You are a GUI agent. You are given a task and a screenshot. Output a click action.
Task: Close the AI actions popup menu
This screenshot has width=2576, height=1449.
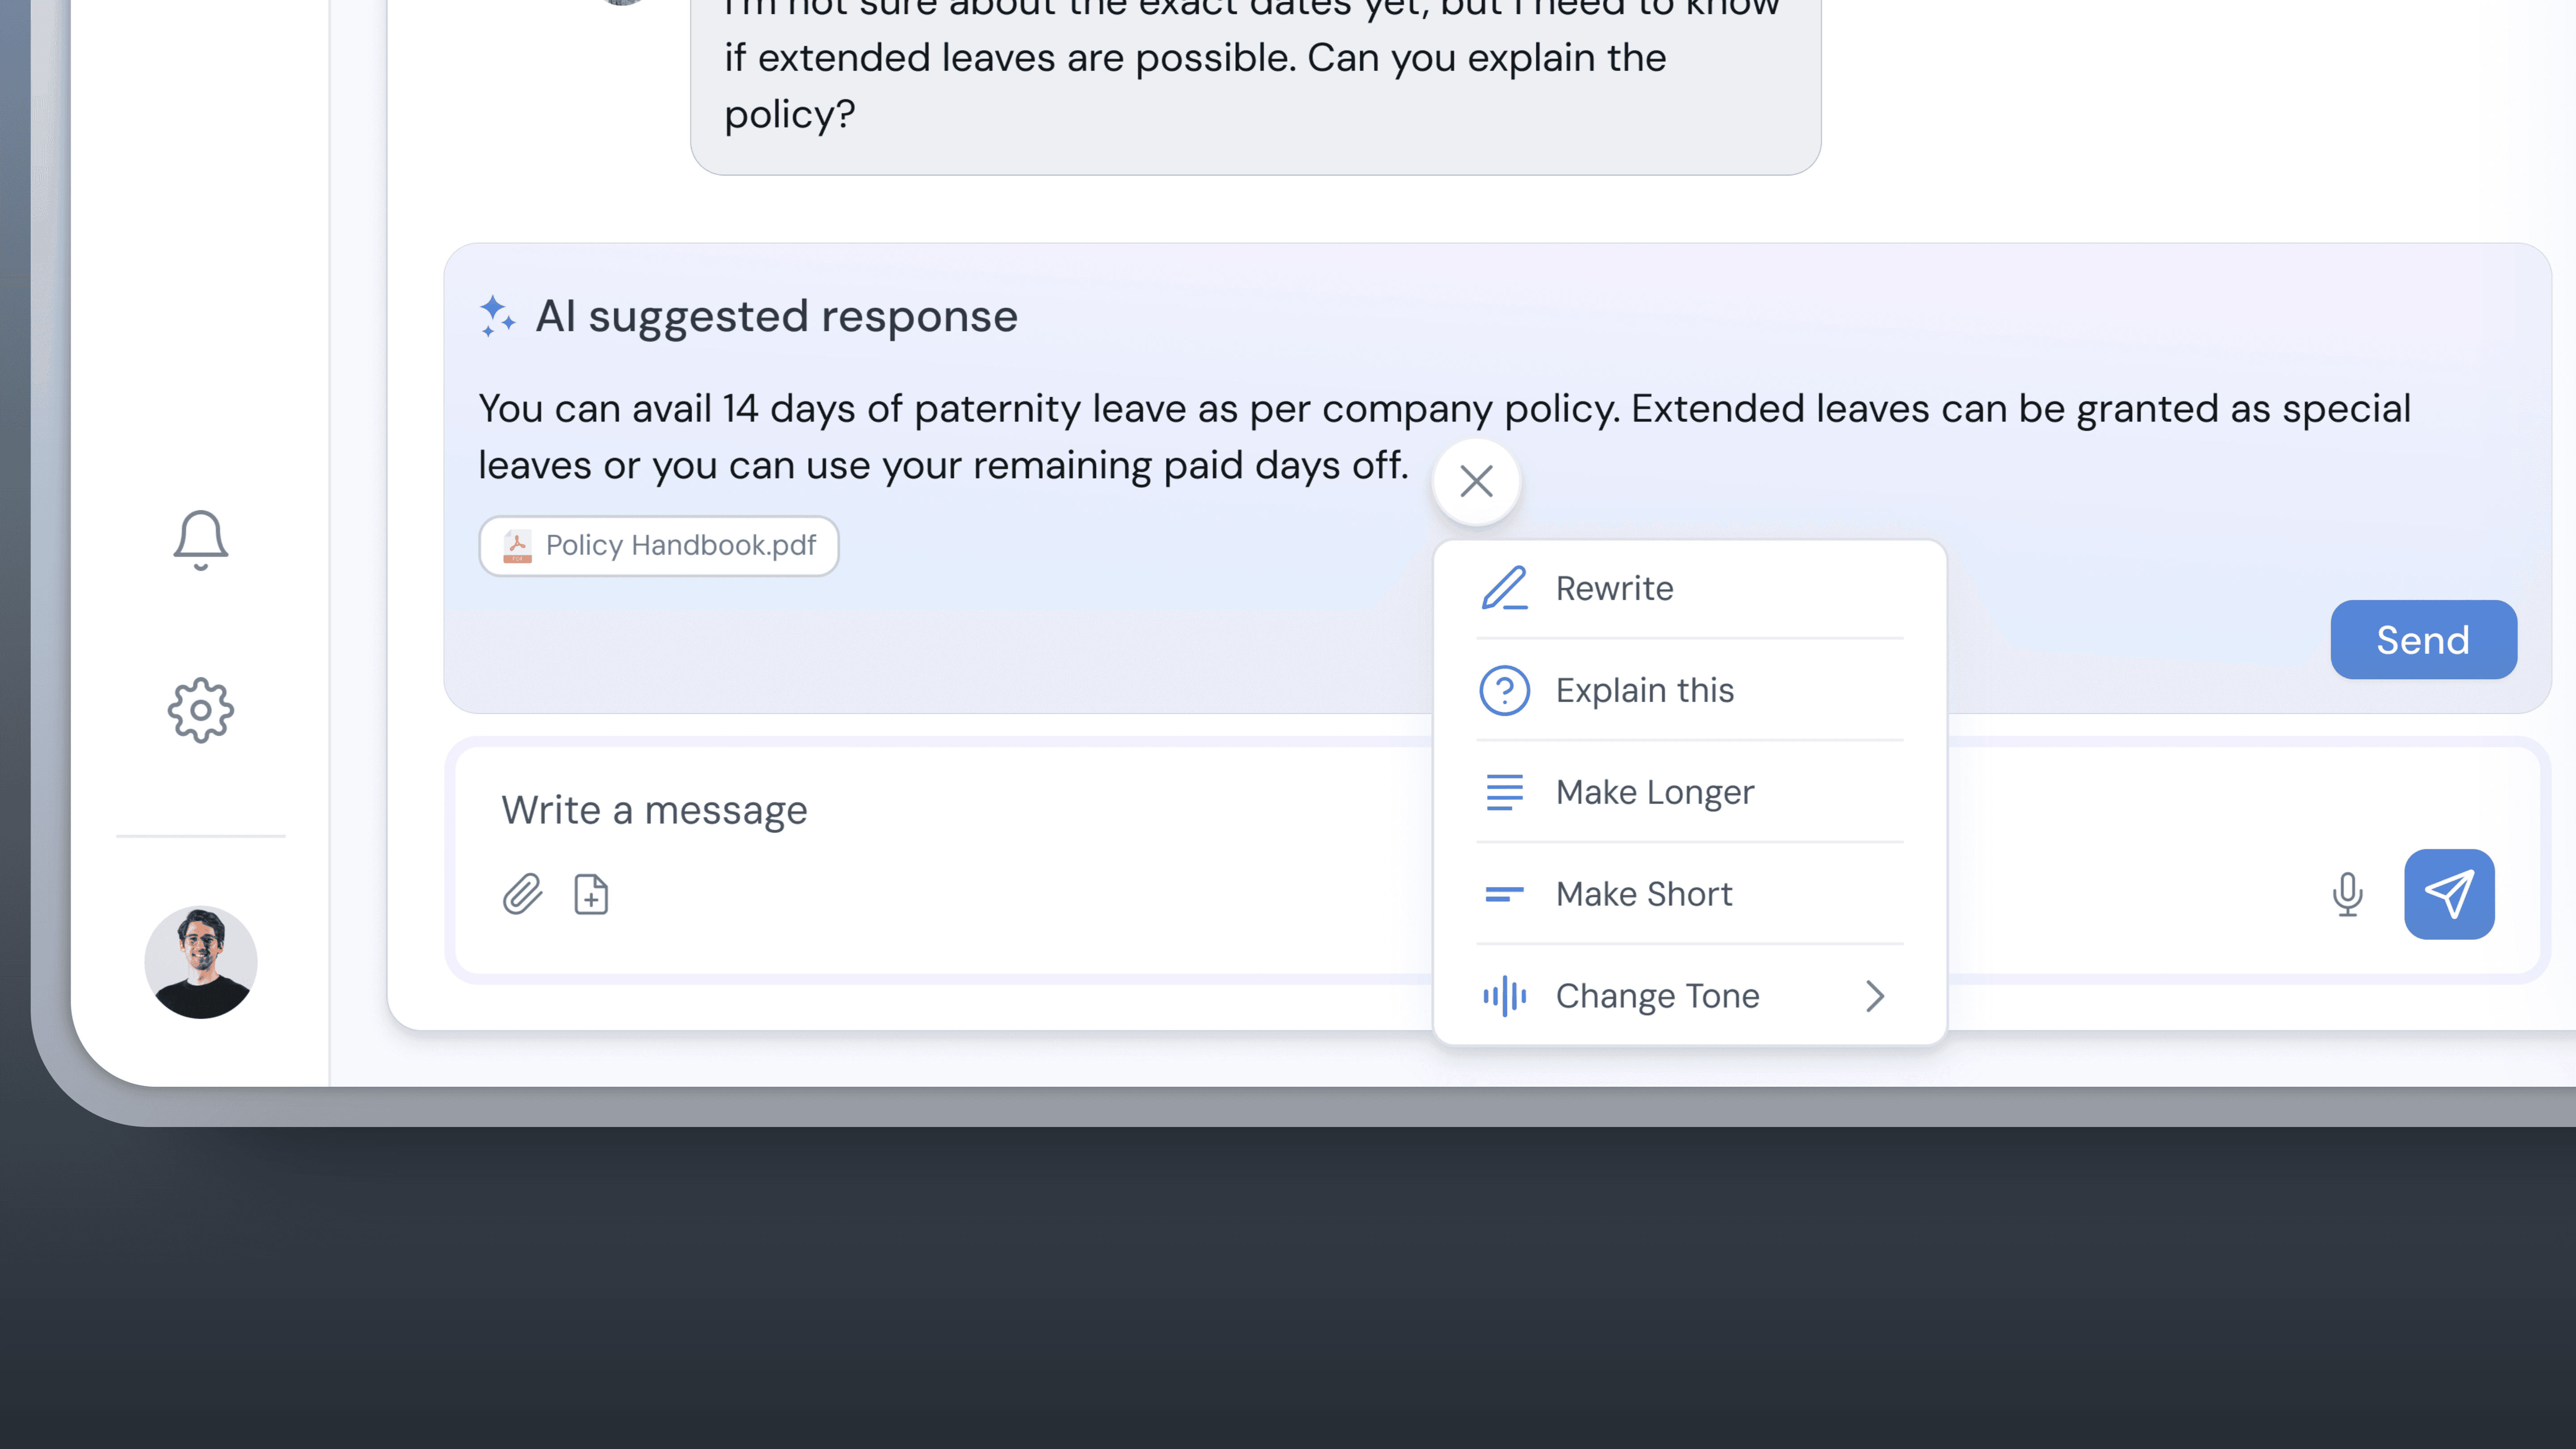[x=1476, y=482]
